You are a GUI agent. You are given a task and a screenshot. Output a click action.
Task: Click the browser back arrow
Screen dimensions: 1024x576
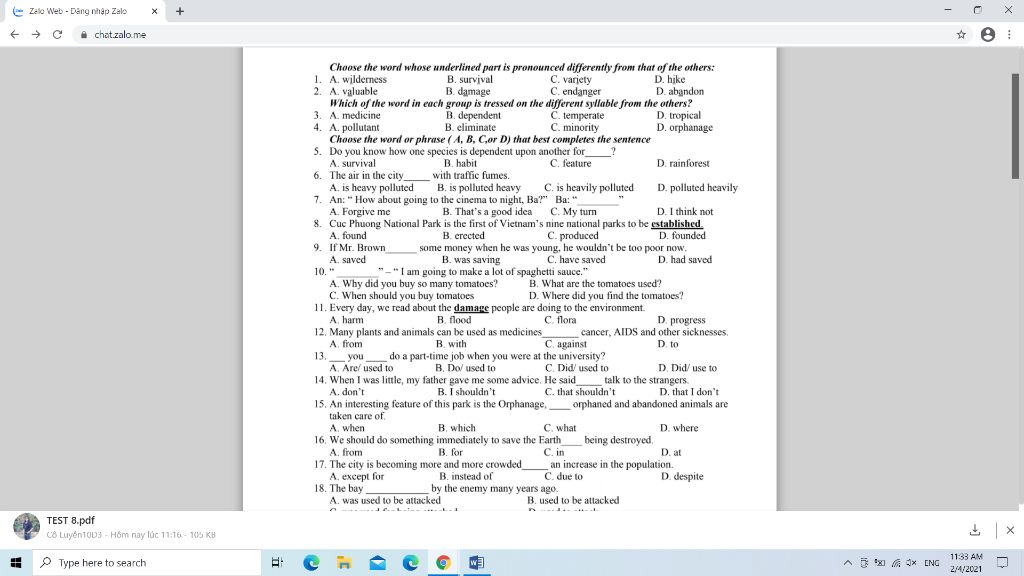(14, 35)
